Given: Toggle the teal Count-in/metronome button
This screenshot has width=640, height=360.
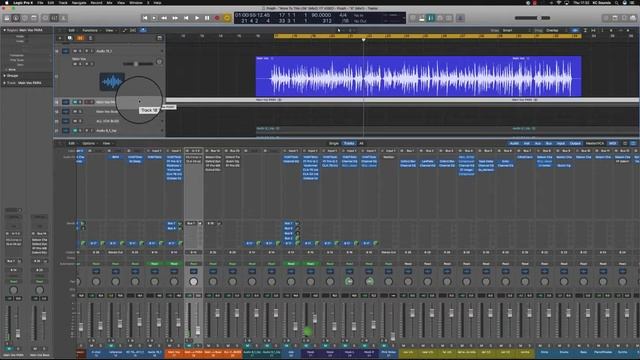Looking at the screenshot, I should 431,18.
